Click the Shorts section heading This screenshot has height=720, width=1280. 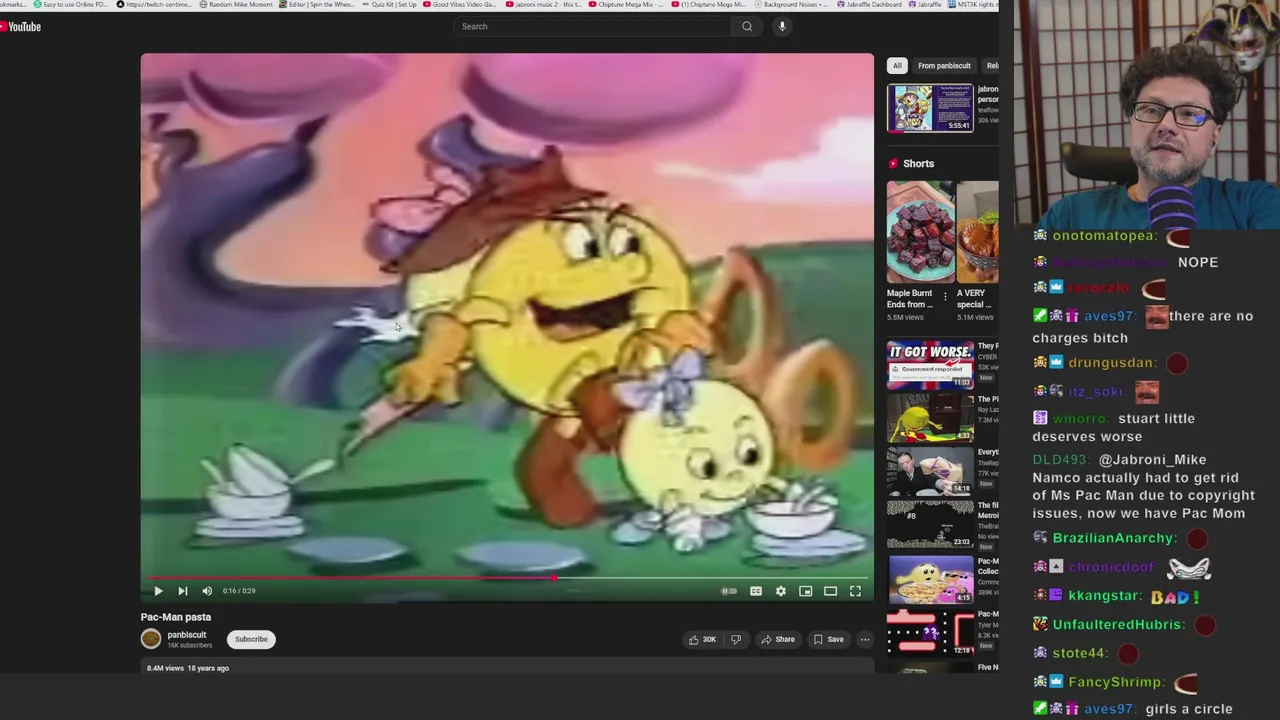[919, 163]
